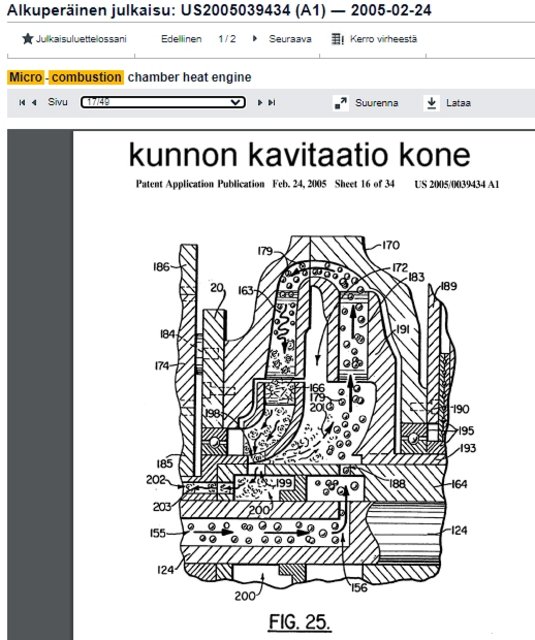Go to next page arrow icon
This screenshot has height=640, width=535.
coord(260,102)
